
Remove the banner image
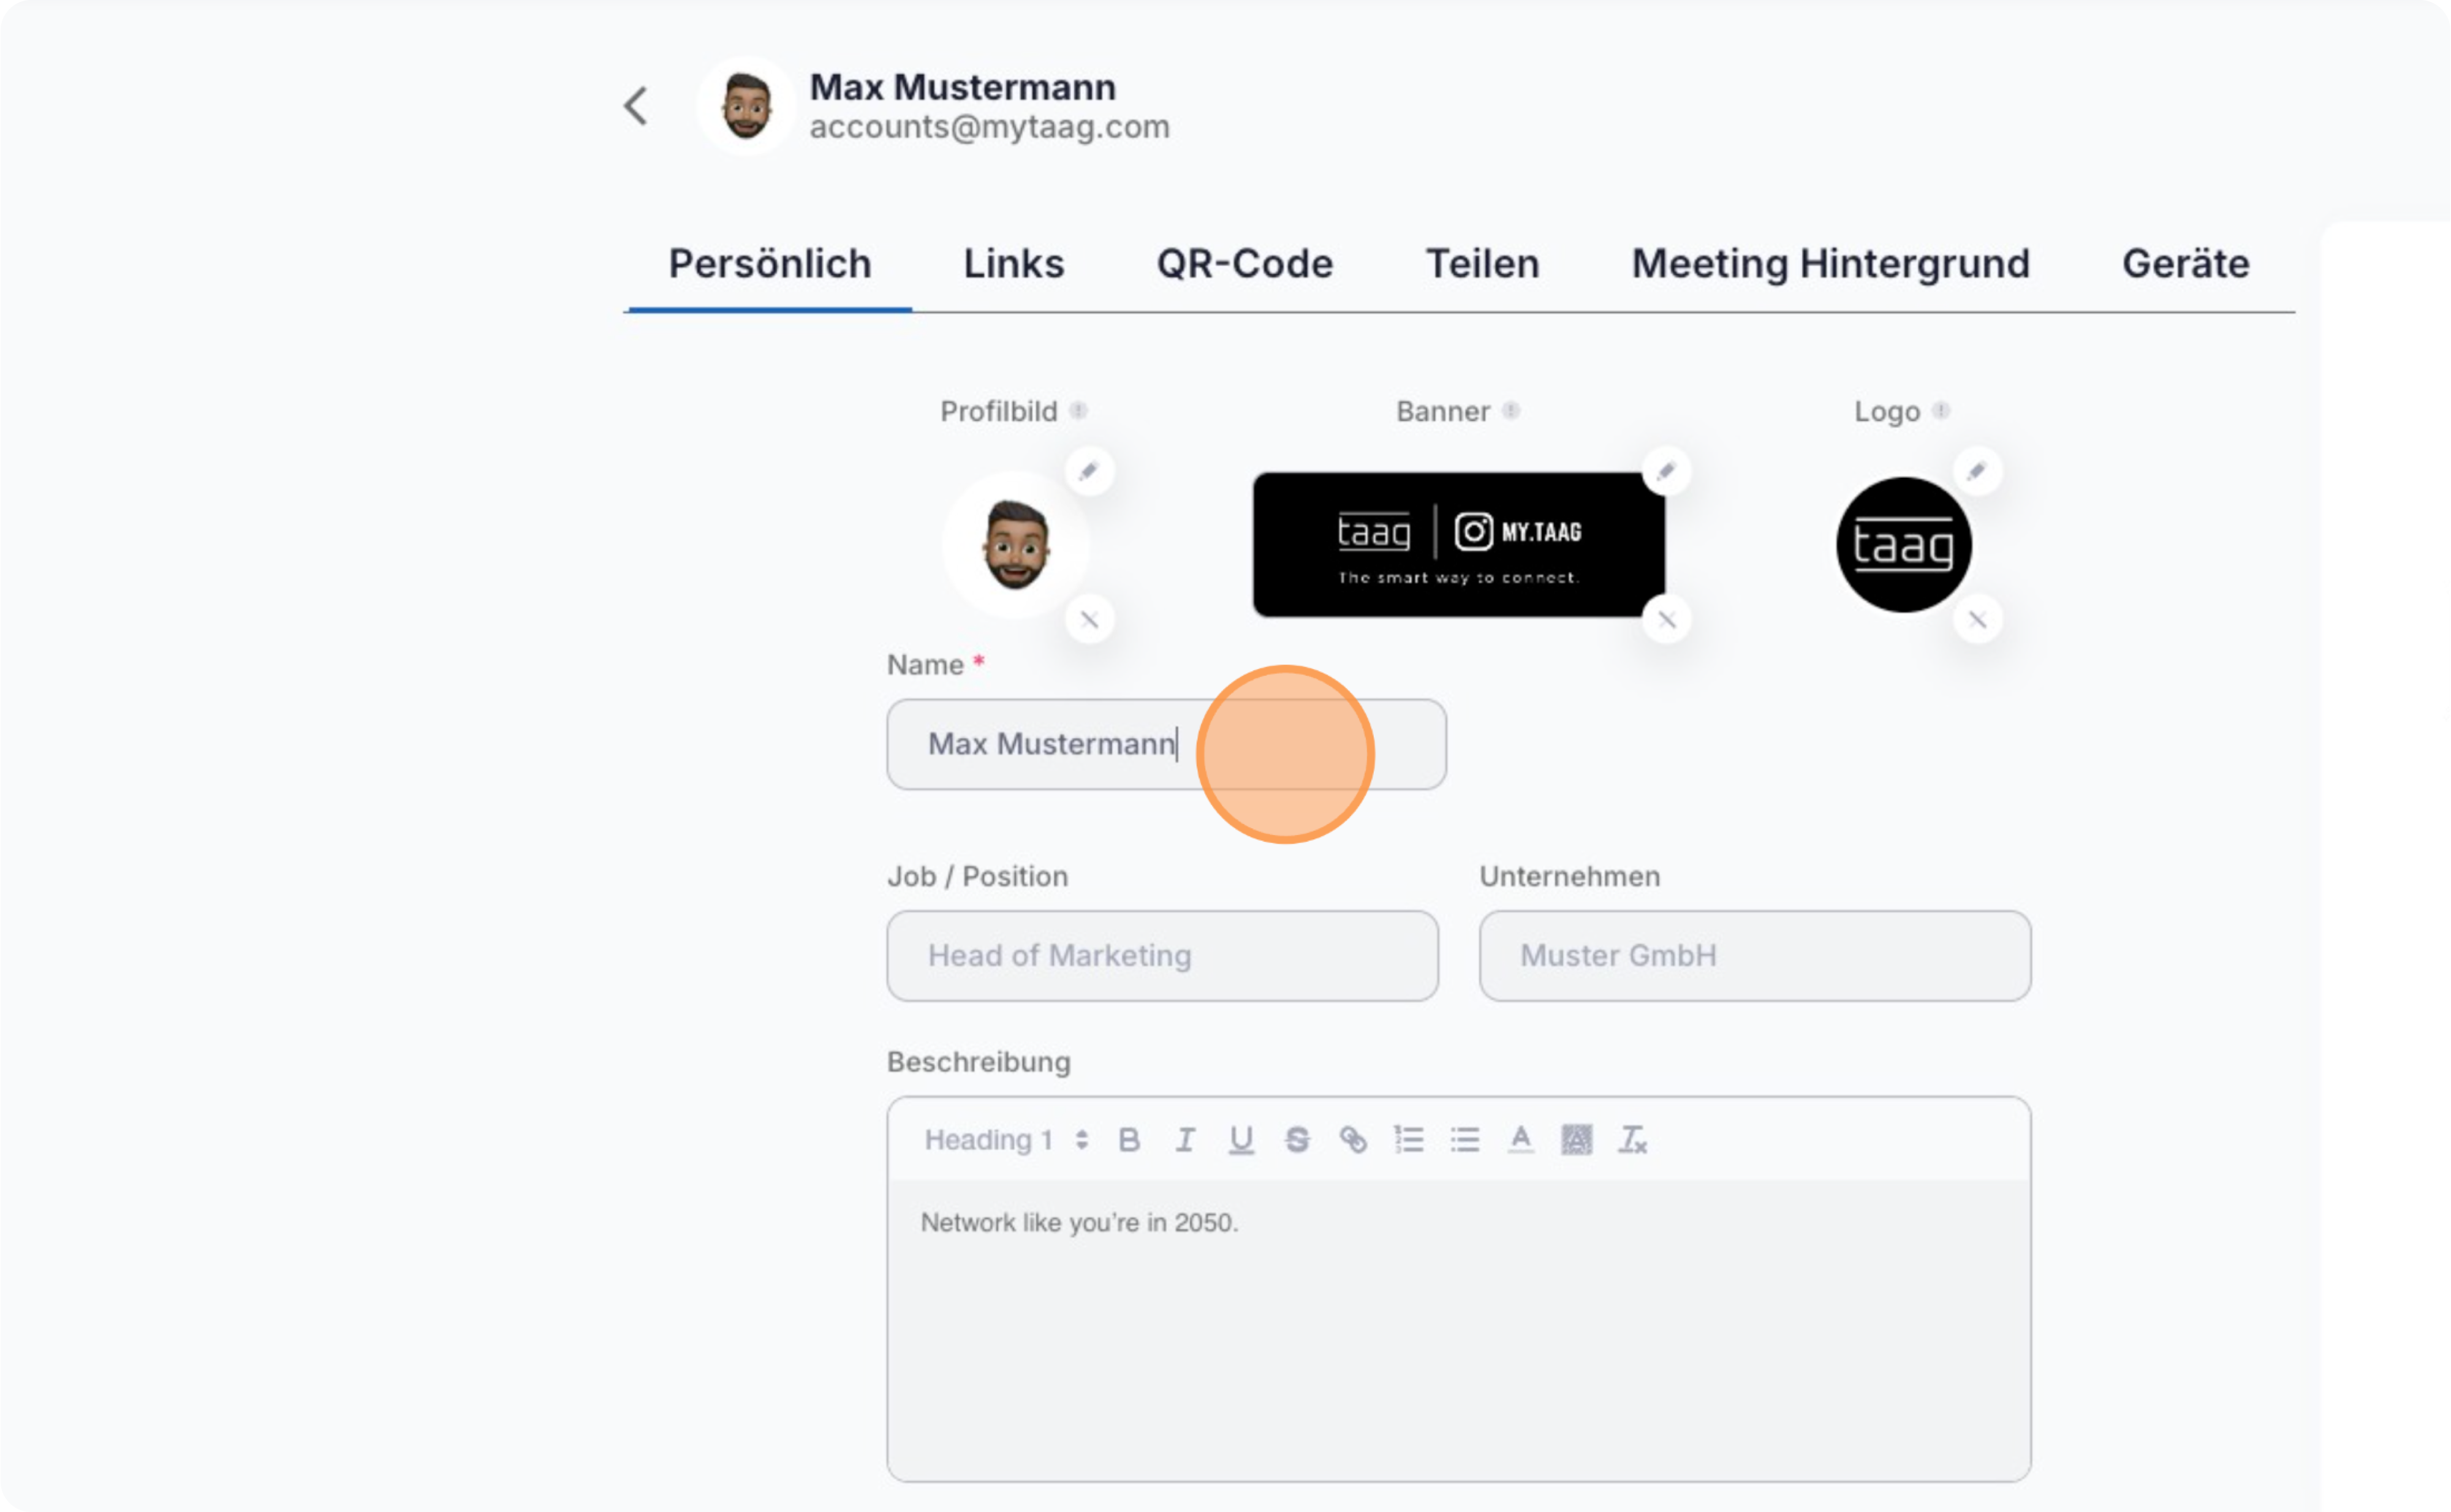tap(1666, 619)
